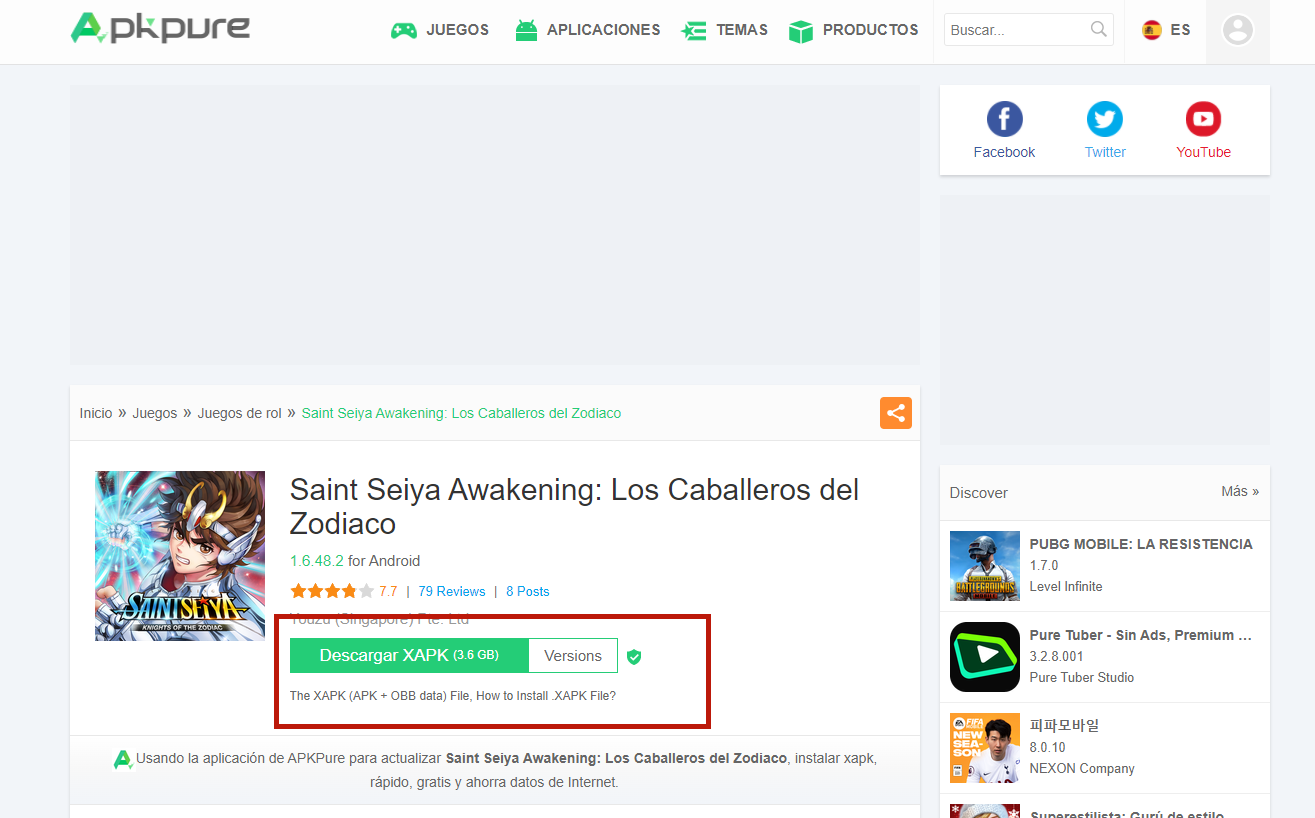Open the Versions button
The height and width of the screenshot is (818, 1315).
(573, 656)
